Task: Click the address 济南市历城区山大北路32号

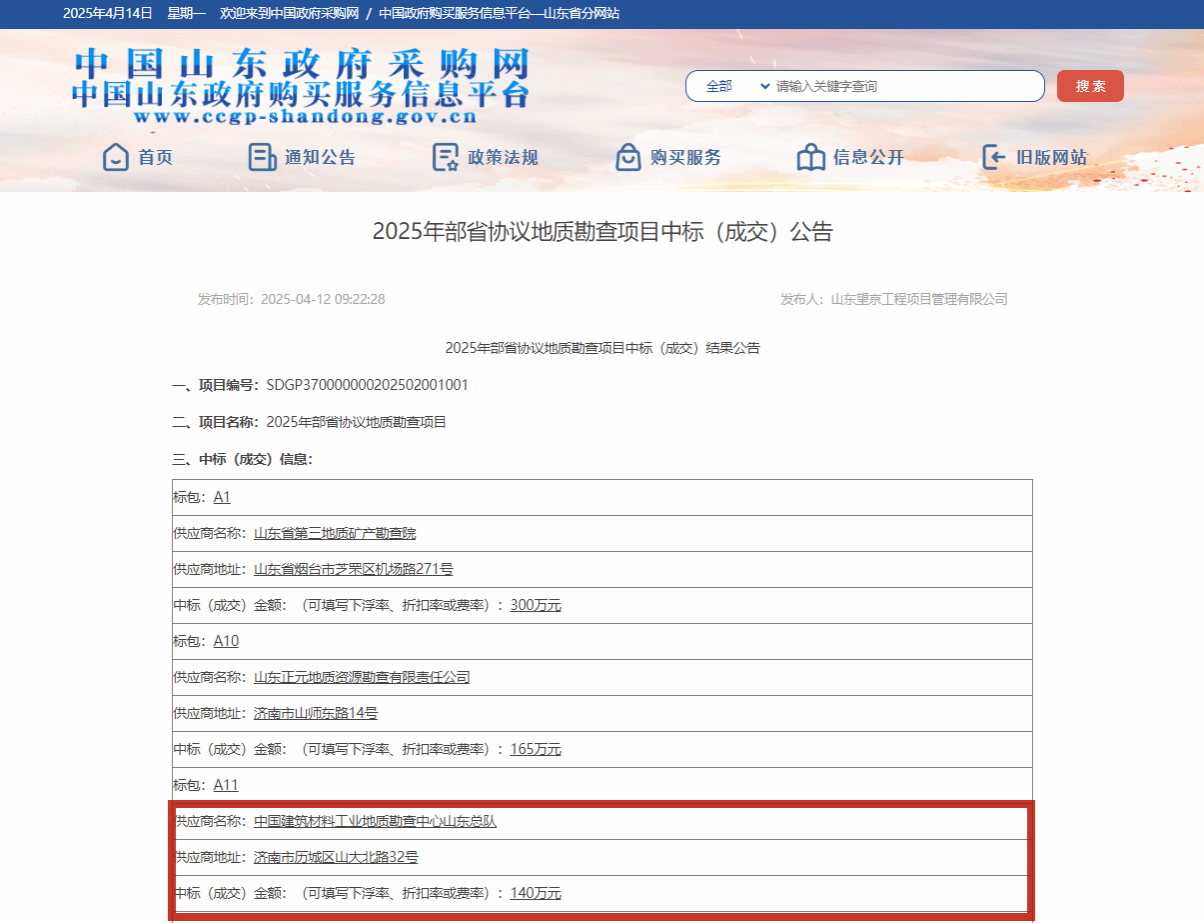Action: tap(336, 857)
